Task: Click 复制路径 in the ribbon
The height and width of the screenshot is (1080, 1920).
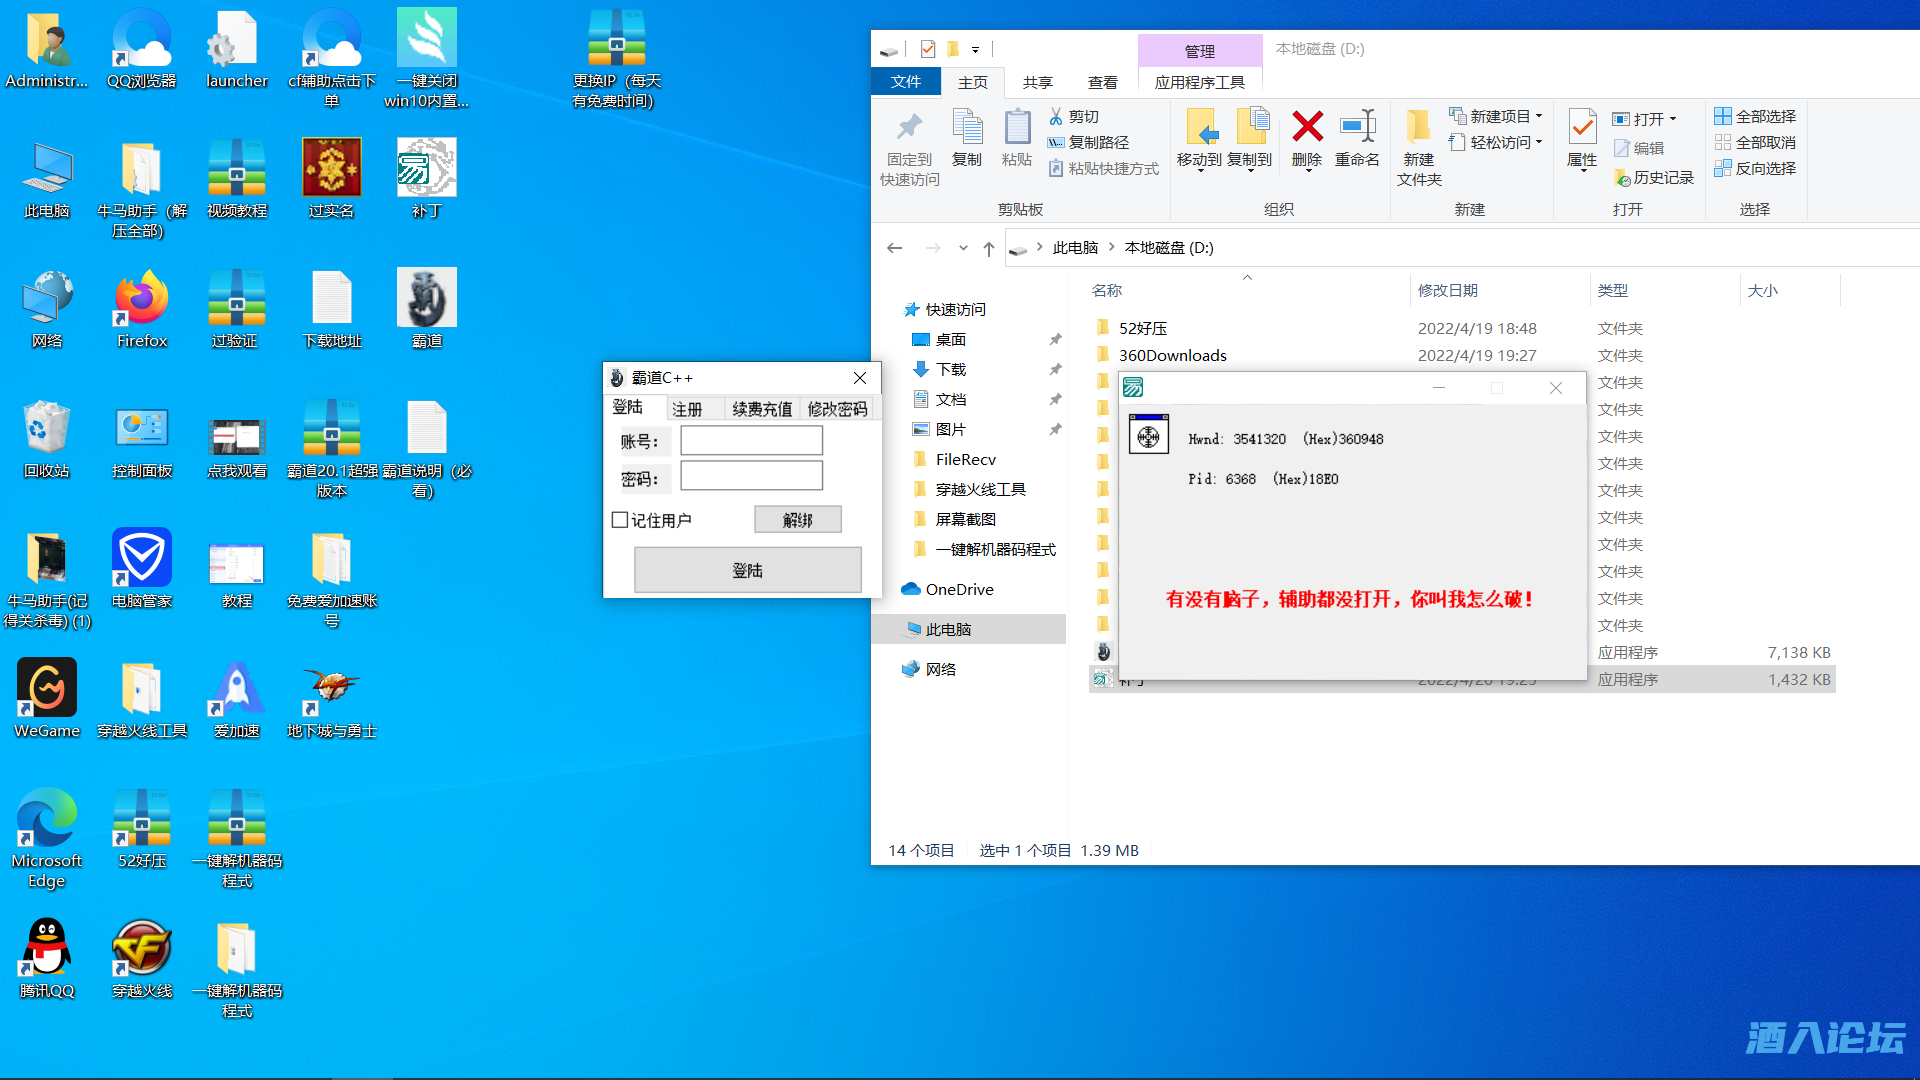Action: tap(1089, 142)
